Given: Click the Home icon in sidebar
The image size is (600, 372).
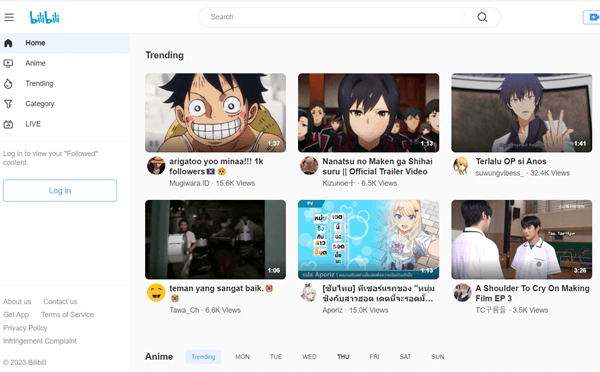Looking at the screenshot, I should point(8,43).
